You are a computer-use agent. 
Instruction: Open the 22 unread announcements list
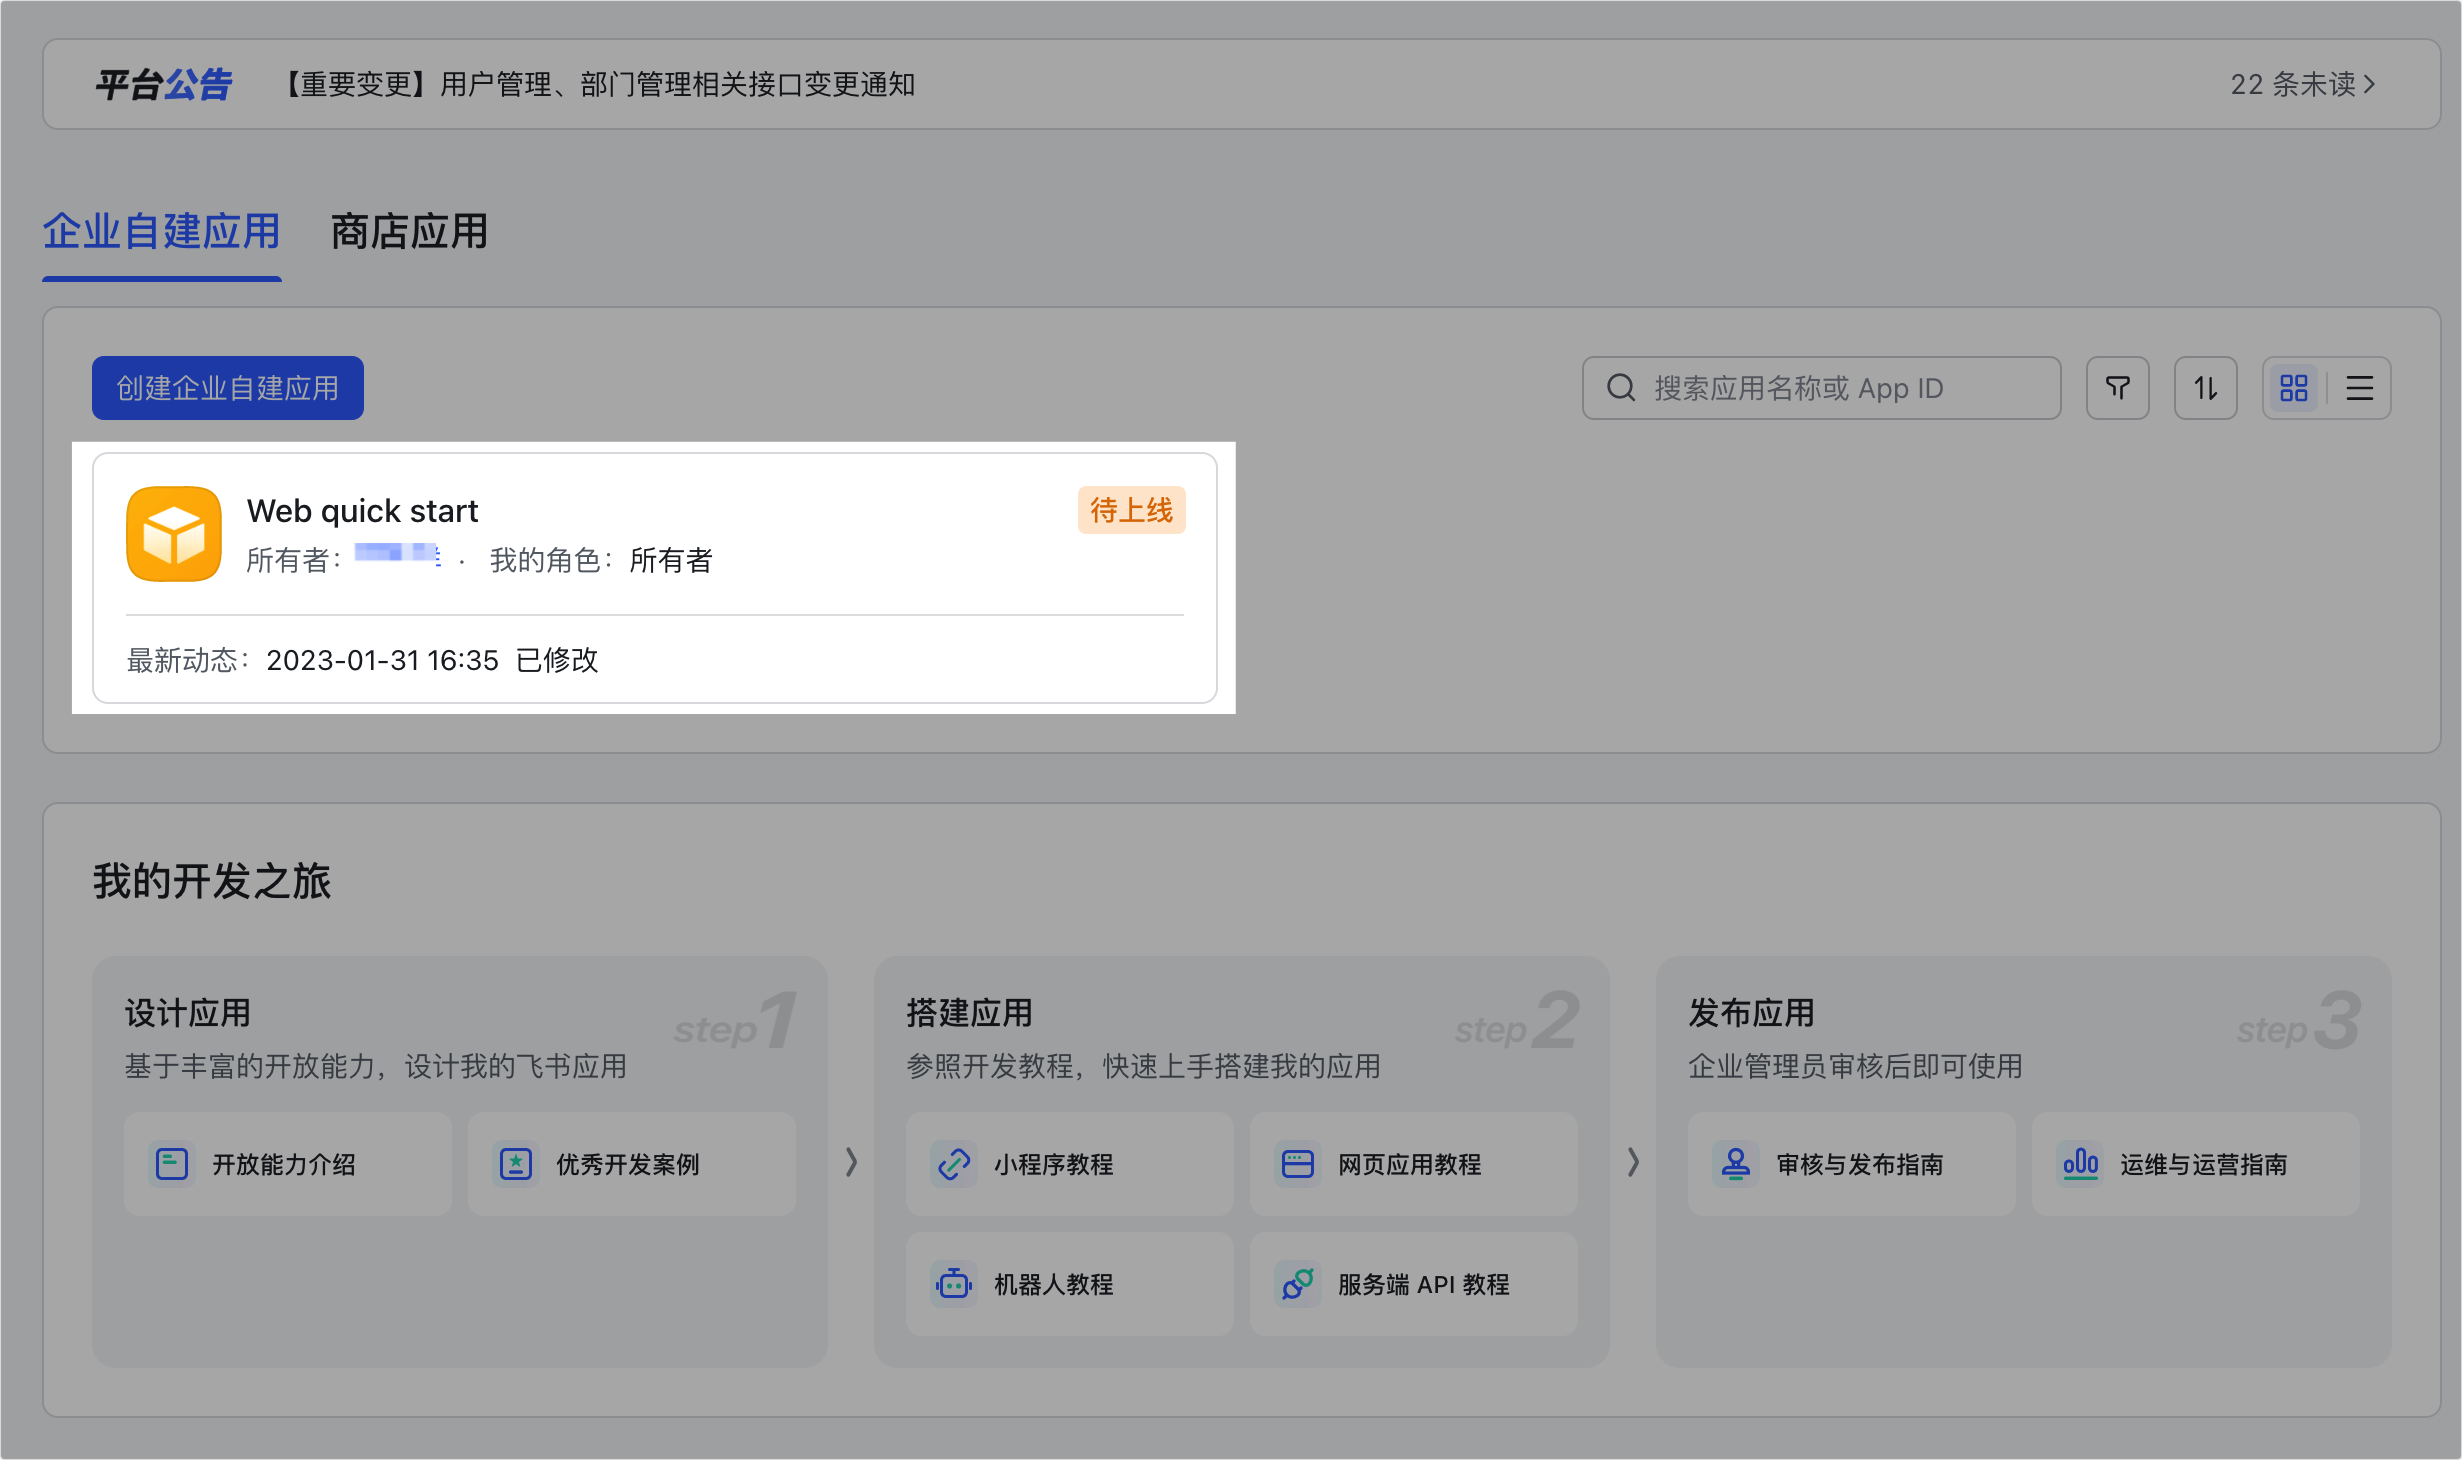click(x=2301, y=85)
